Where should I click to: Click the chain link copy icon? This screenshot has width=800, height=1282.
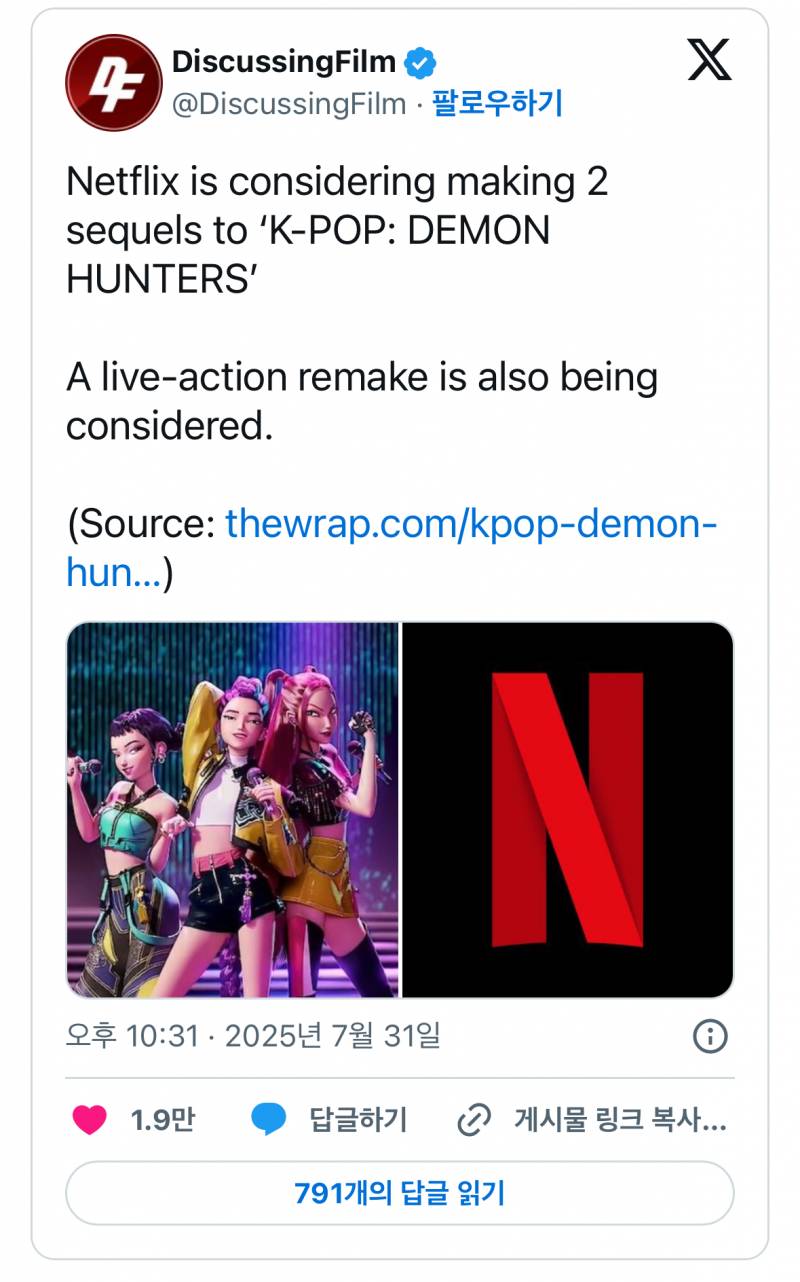point(471,1120)
